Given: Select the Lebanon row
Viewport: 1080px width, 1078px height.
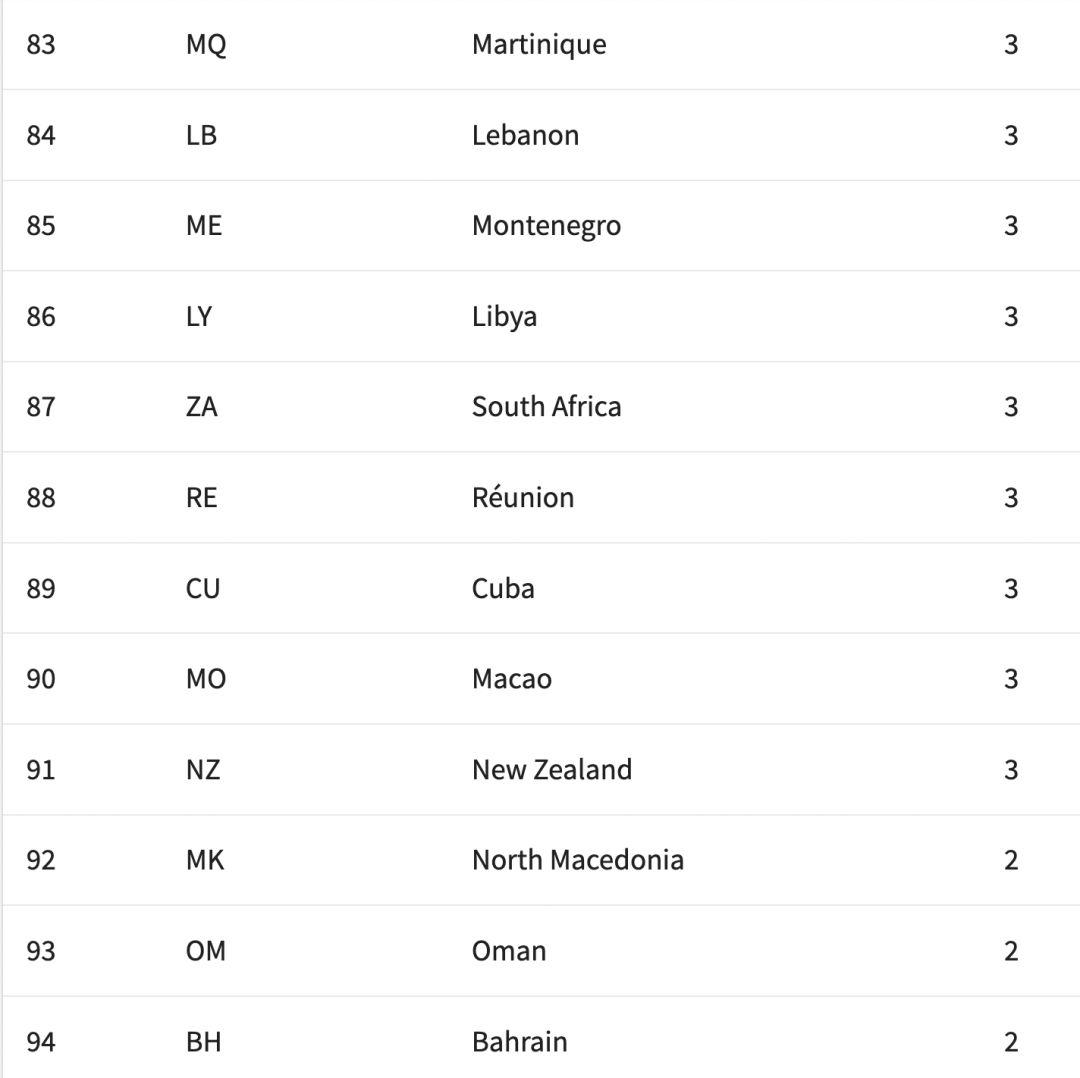Looking at the screenshot, I should (x=541, y=135).
